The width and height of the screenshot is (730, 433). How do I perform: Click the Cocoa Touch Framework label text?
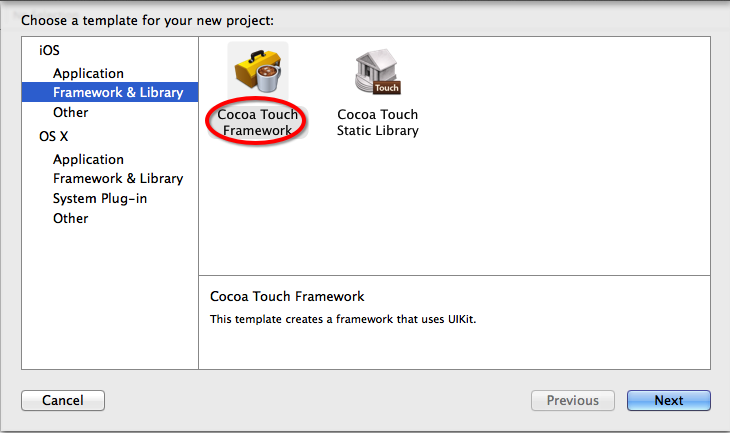[x=257, y=122]
